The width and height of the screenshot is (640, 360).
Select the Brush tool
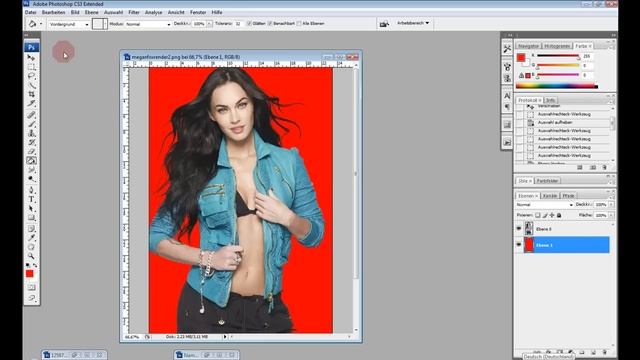(x=31, y=124)
